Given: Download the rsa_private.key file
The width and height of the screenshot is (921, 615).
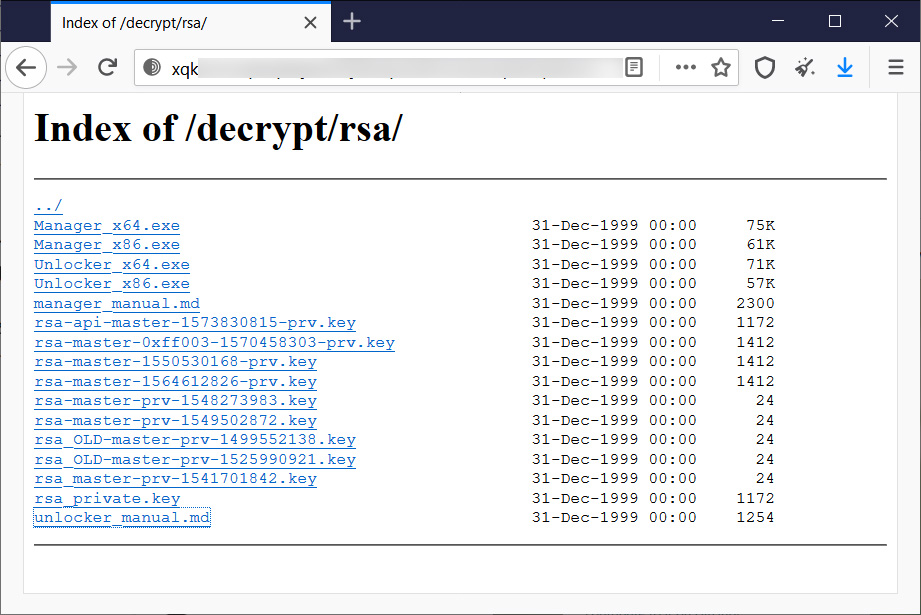Looking at the screenshot, I should tap(107, 497).
